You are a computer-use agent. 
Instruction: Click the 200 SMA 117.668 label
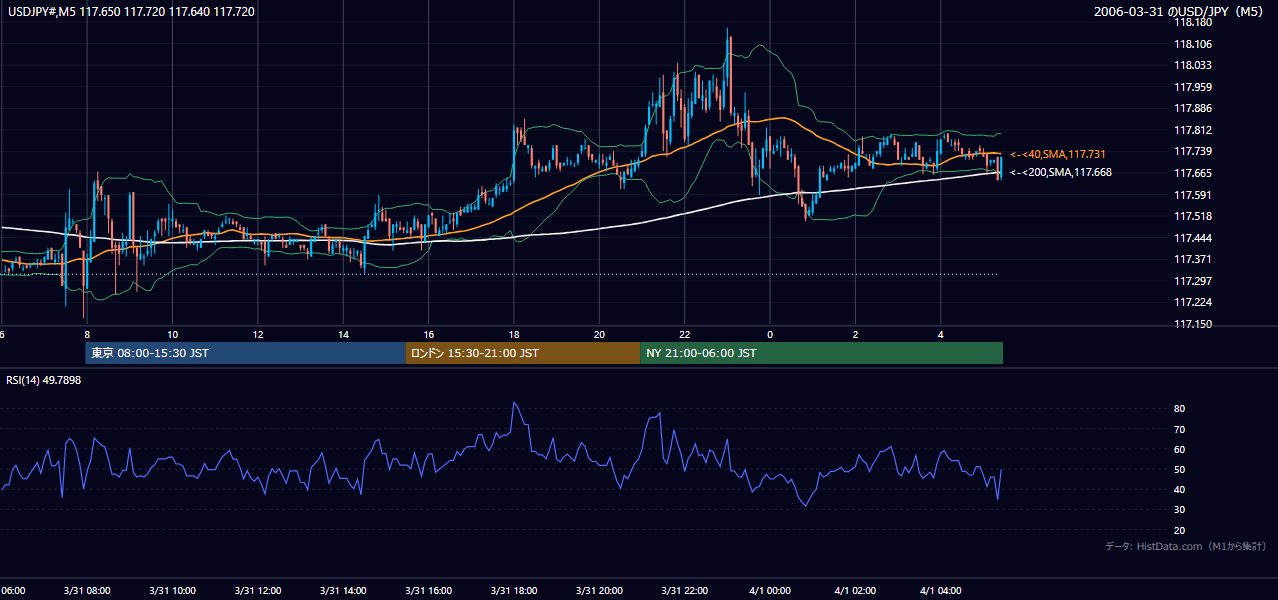(1061, 172)
